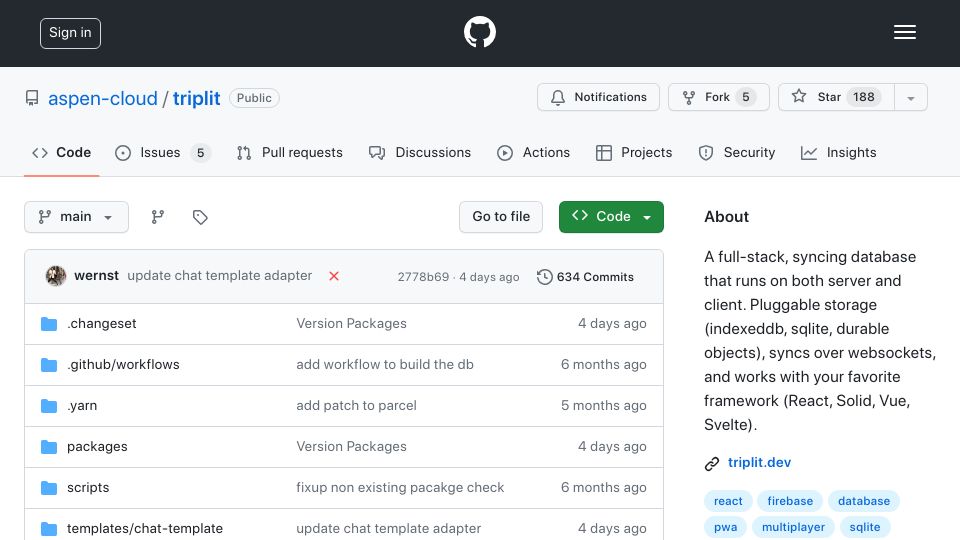The height and width of the screenshot is (540, 960).
Task: Click the packages folder icon
Action: [49, 447]
